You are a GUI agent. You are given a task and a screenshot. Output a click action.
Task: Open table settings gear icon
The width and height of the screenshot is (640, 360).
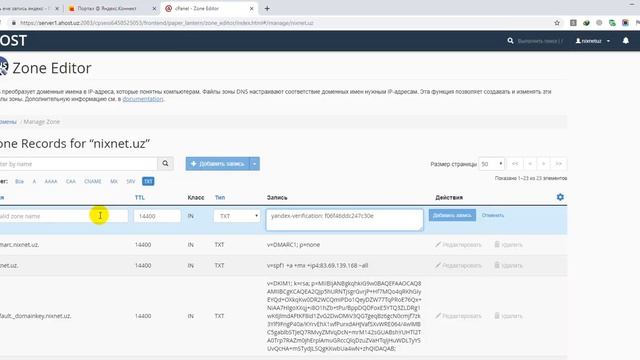point(560,197)
